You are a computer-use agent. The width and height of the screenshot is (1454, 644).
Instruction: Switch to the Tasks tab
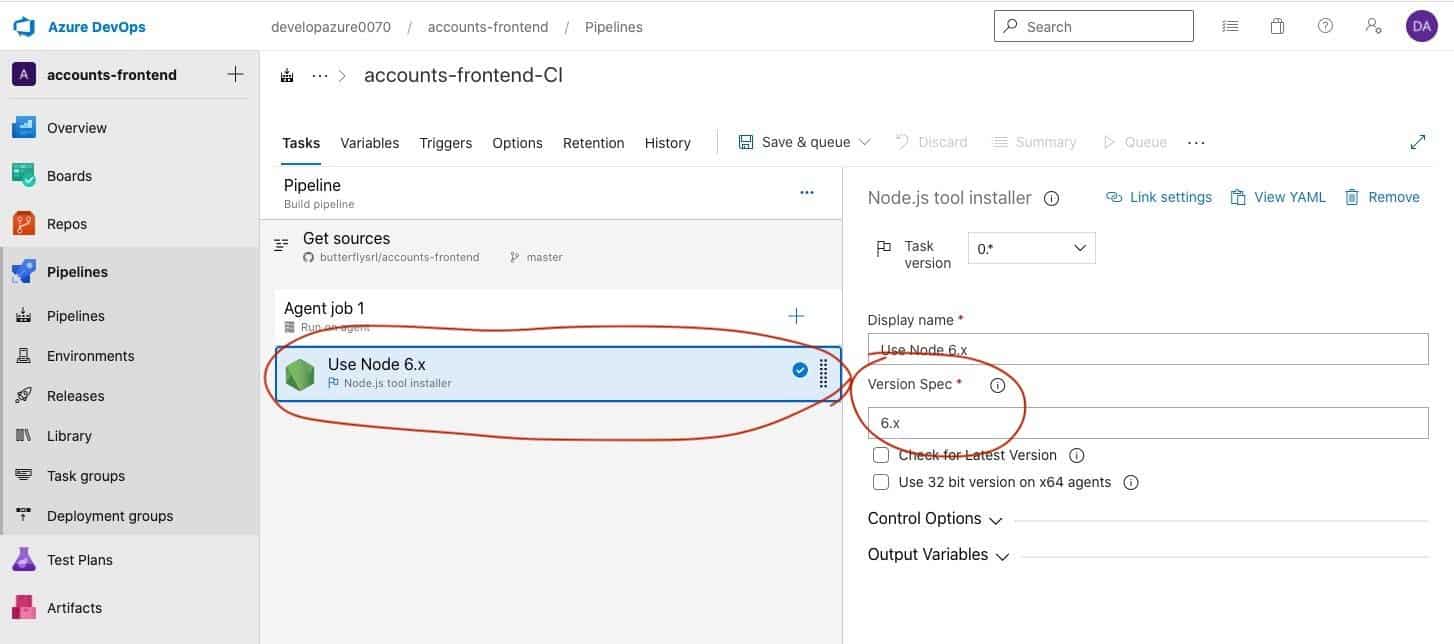pyautogui.click(x=301, y=143)
